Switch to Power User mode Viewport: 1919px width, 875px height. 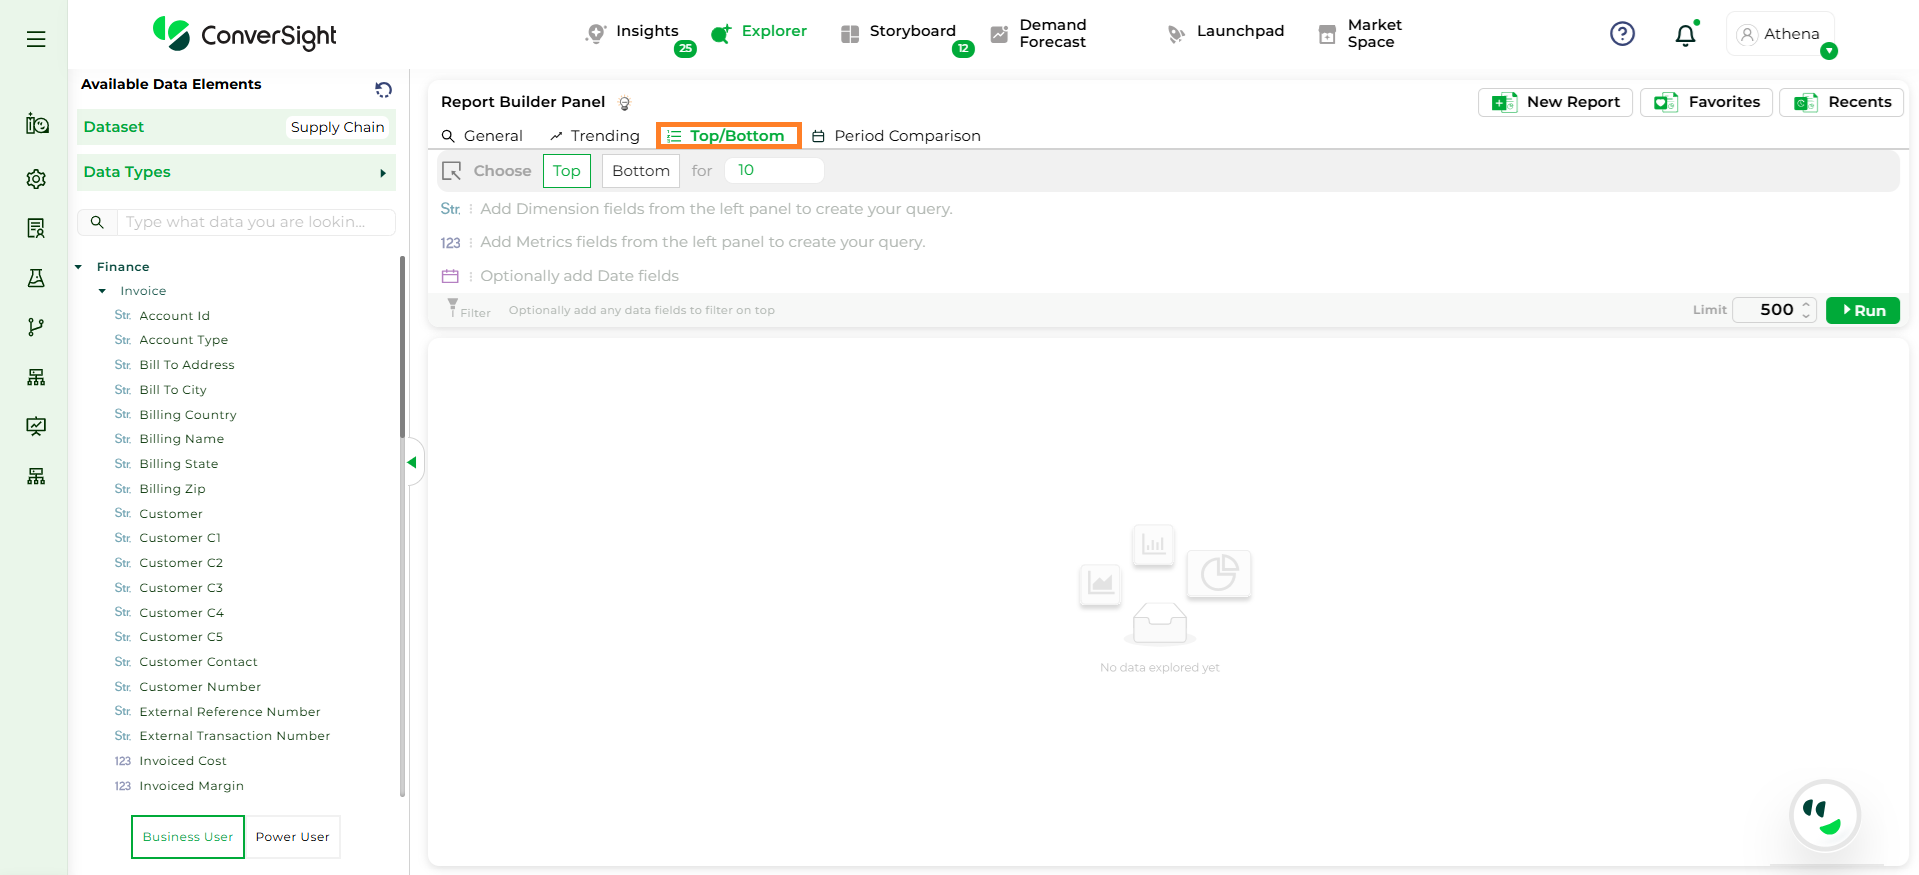[x=292, y=837]
